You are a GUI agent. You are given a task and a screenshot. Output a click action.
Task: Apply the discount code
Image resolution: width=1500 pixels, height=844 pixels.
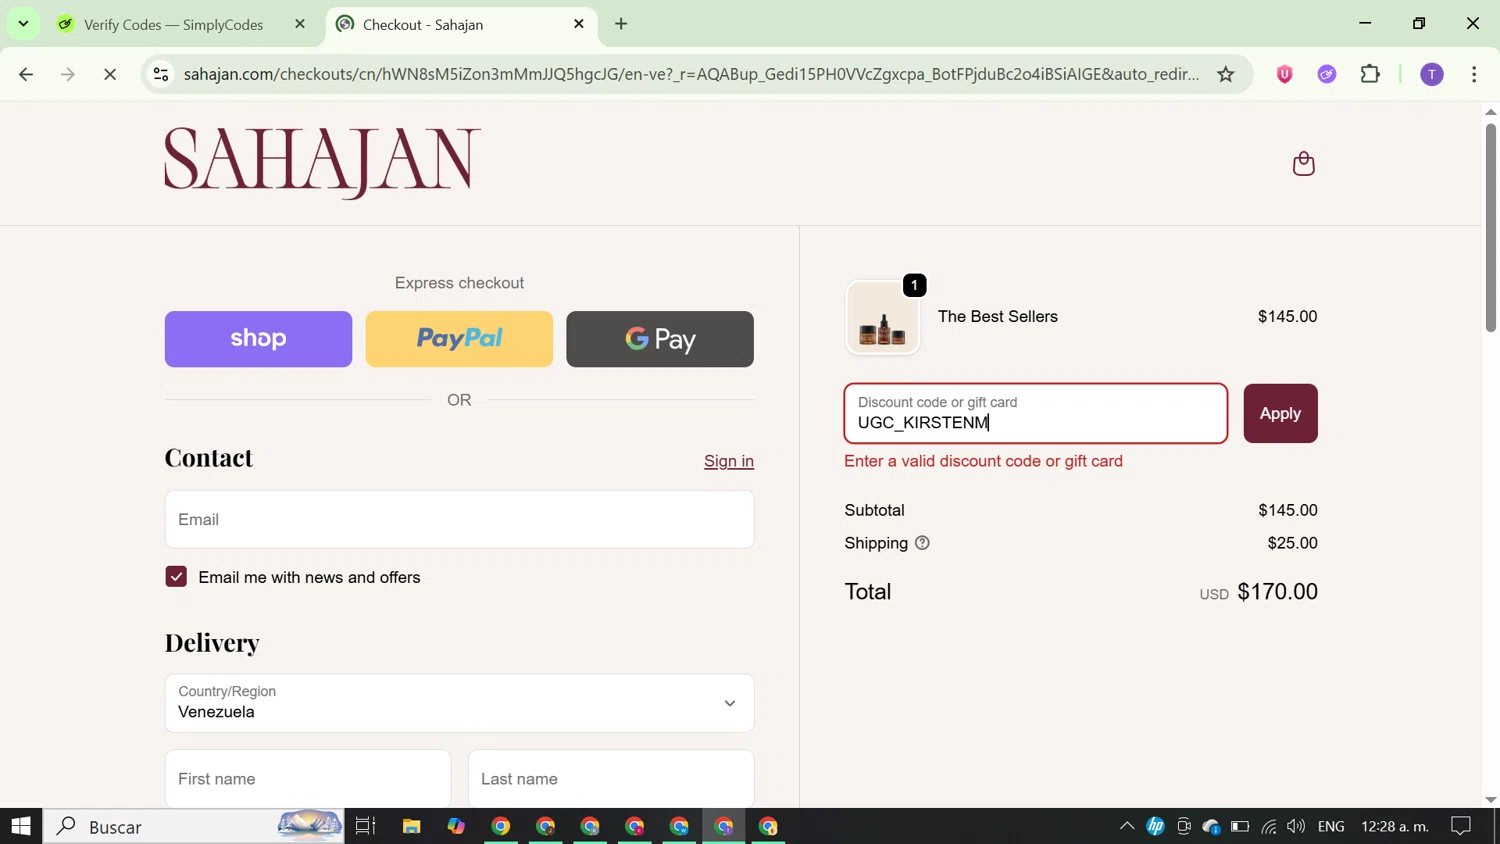(1280, 413)
